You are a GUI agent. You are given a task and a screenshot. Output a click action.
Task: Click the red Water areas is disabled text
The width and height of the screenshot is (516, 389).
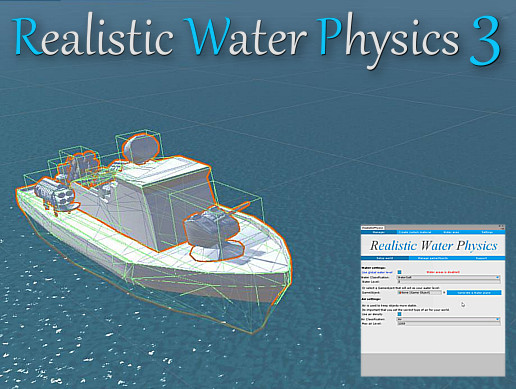click(443, 272)
